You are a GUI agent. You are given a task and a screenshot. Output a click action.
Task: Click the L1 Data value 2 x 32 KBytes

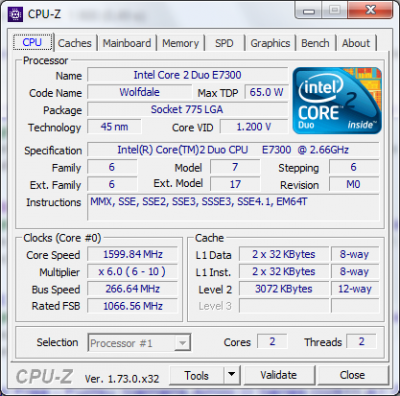click(x=284, y=254)
